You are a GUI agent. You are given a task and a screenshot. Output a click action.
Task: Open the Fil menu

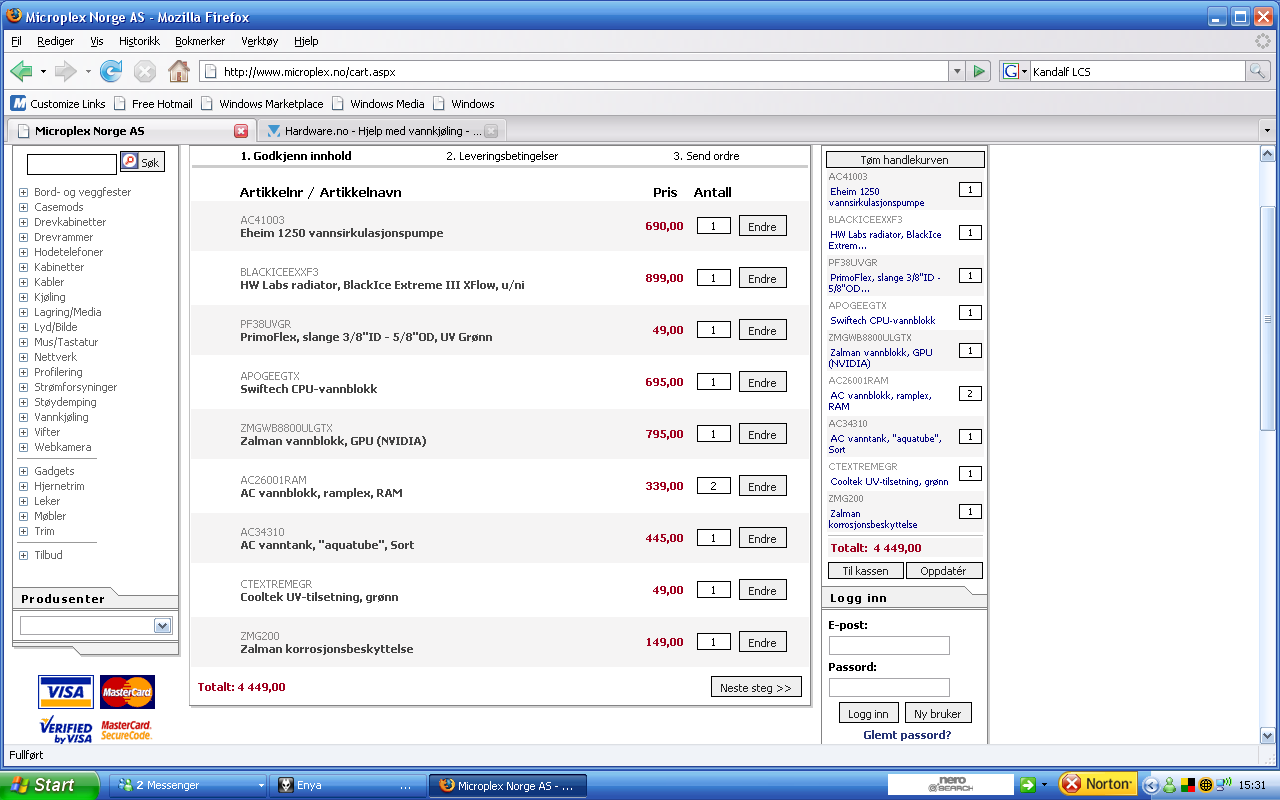[x=16, y=41]
